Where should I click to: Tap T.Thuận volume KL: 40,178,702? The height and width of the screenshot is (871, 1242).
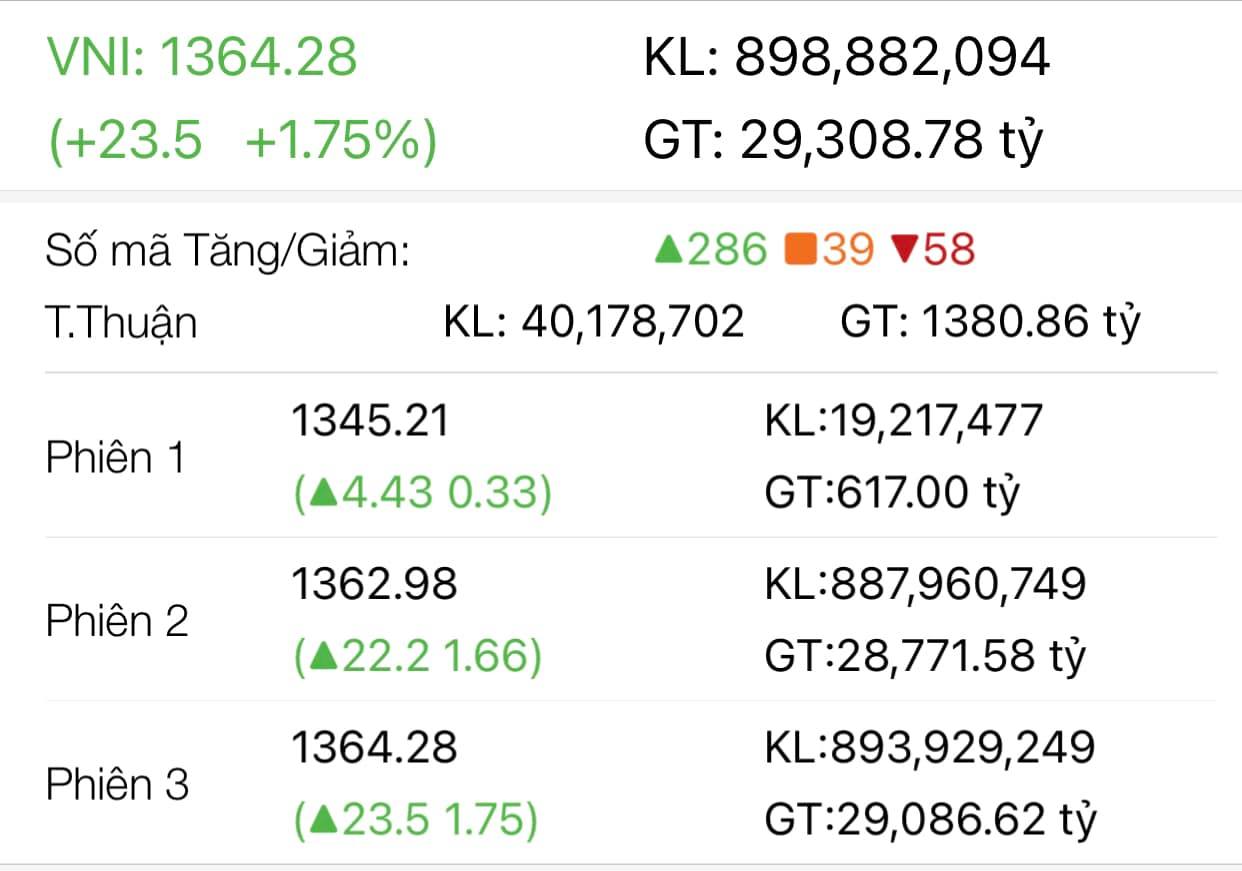[x=594, y=322]
